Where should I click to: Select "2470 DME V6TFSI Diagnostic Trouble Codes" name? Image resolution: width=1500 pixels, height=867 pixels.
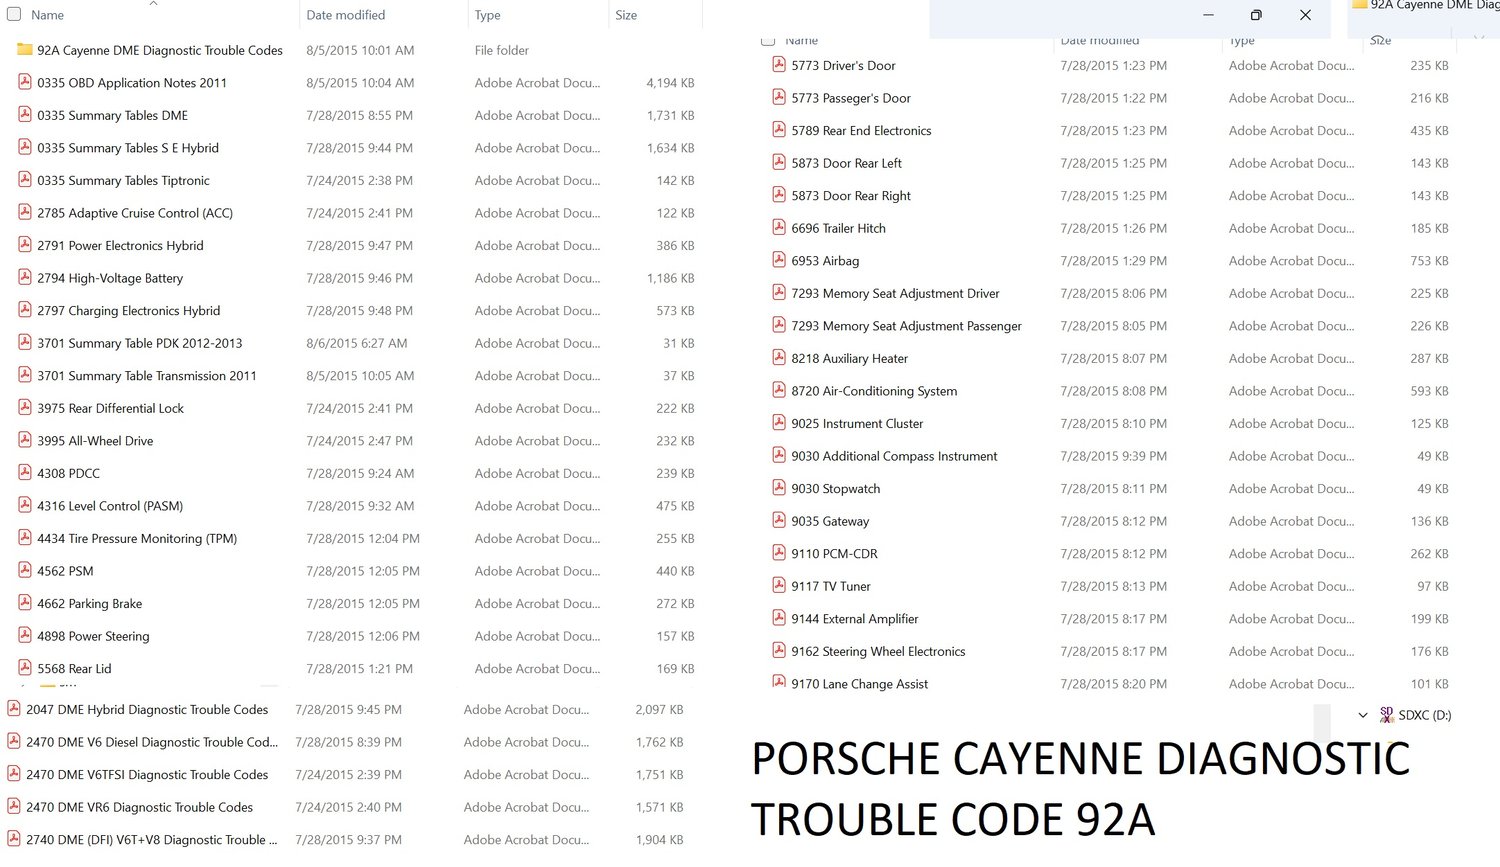tap(147, 775)
